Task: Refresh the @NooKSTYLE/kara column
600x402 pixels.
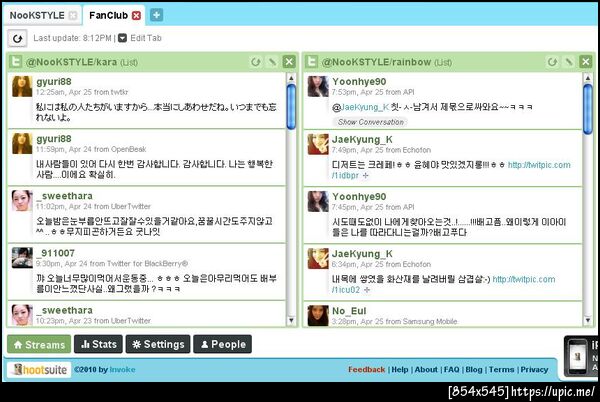Action: tap(256, 62)
